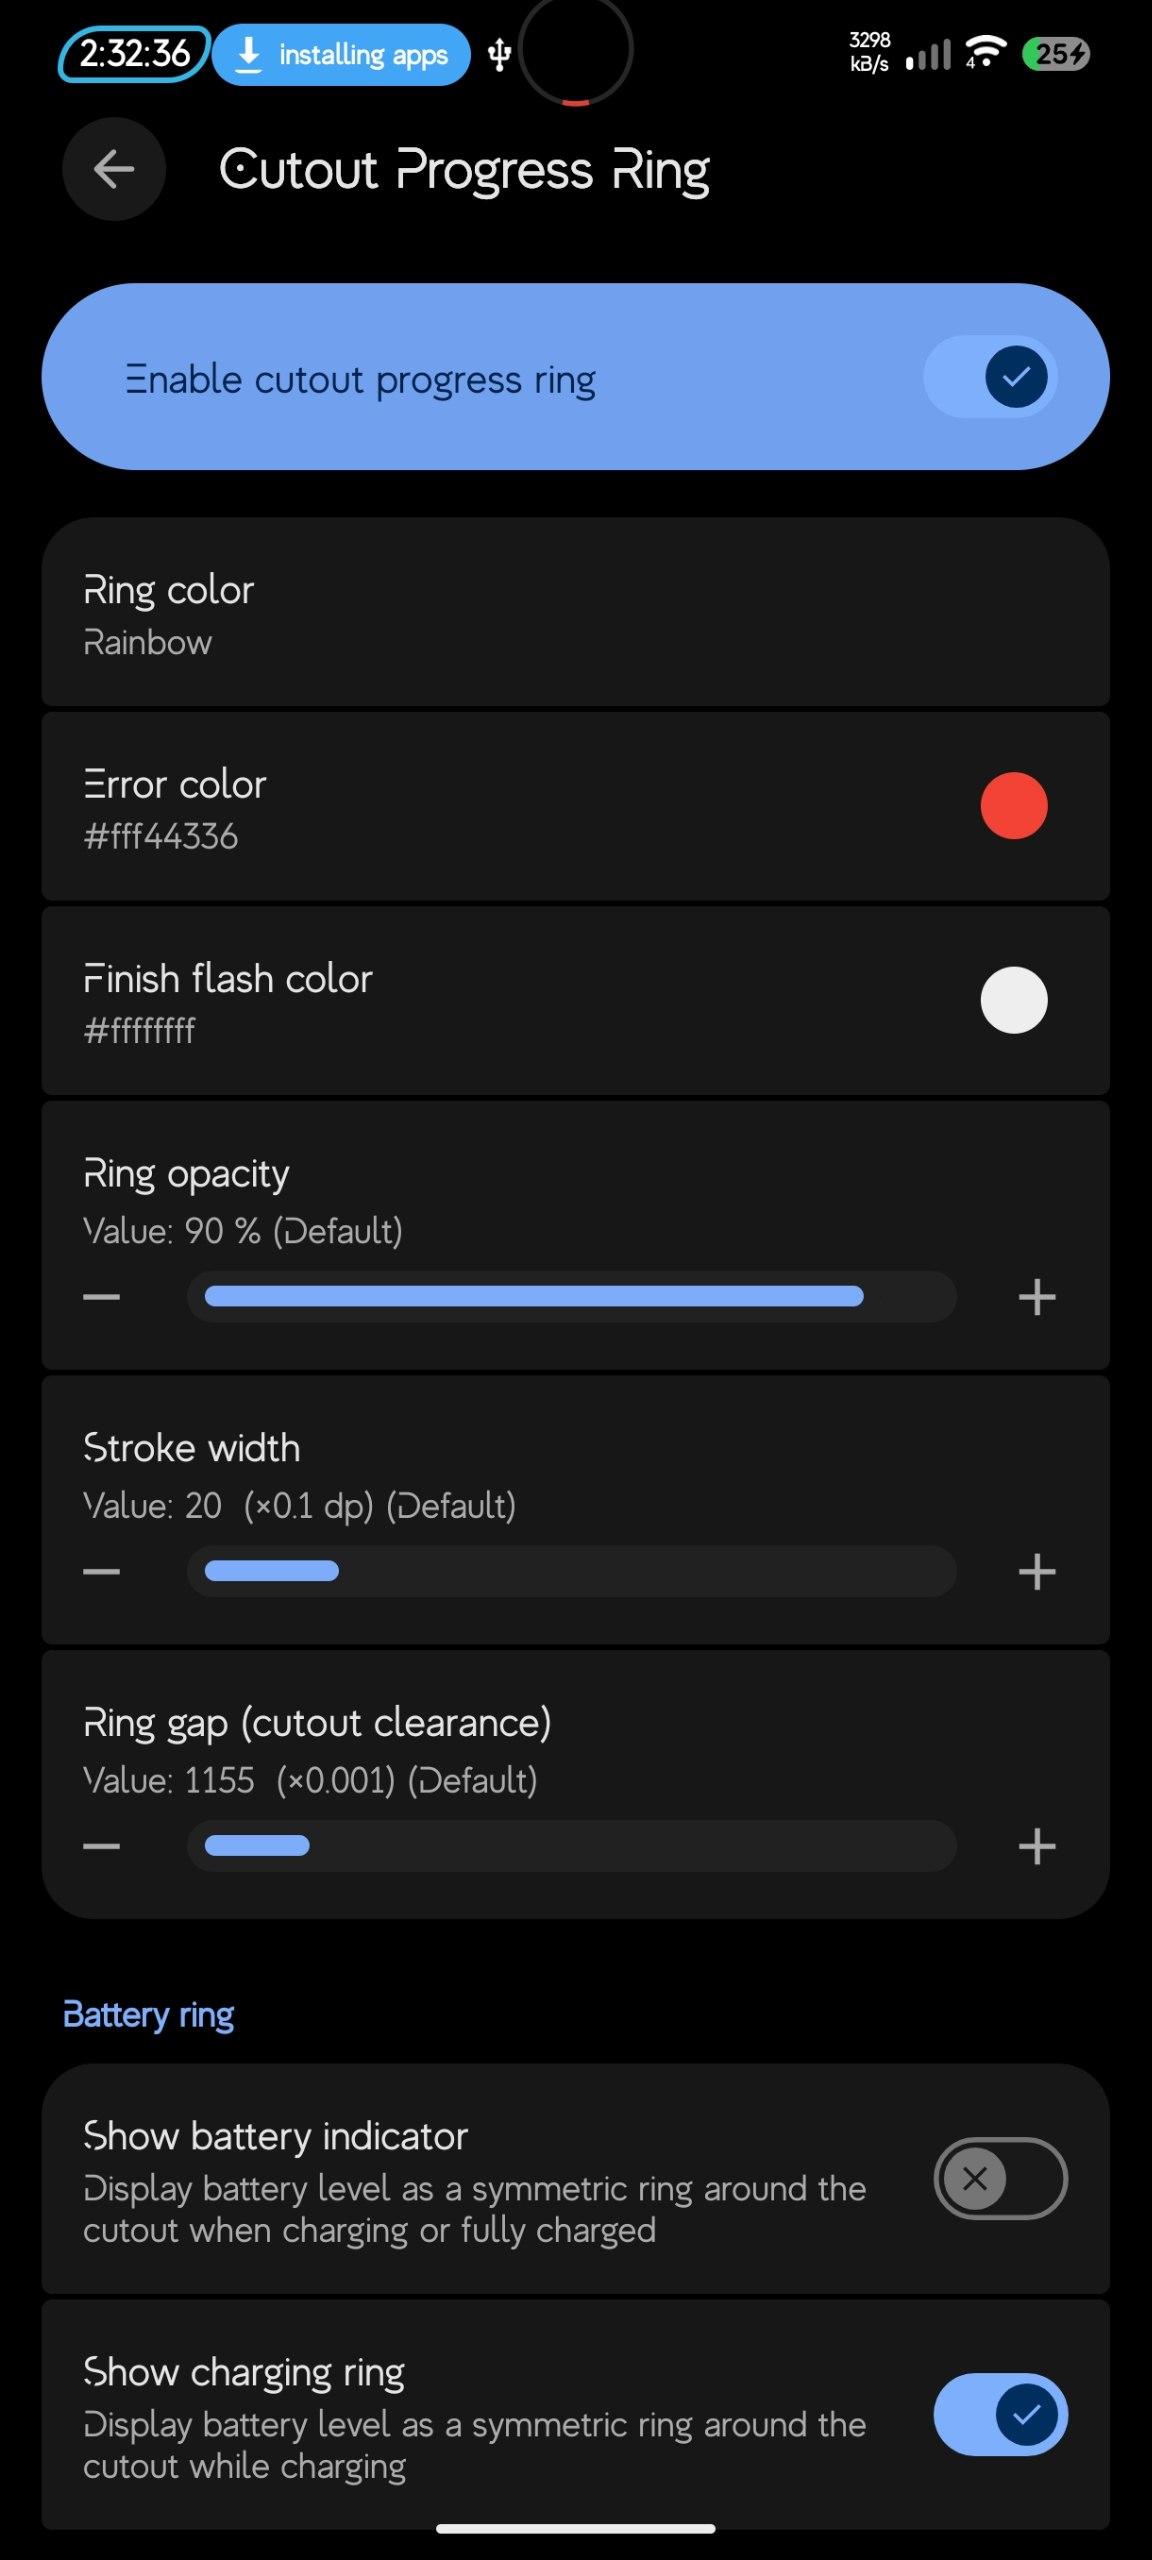Decrease Ring opacity with minus icon

point(101,1297)
